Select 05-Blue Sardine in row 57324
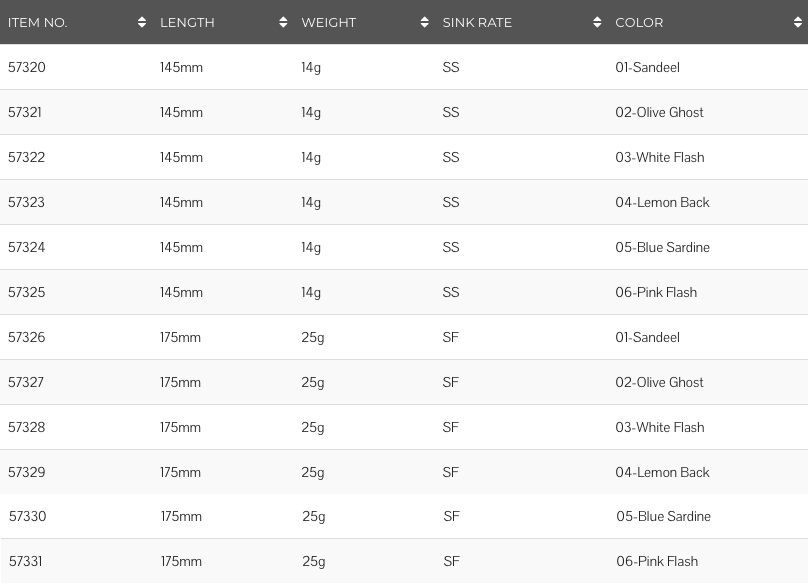The image size is (808, 587). pyautogui.click(x=662, y=247)
